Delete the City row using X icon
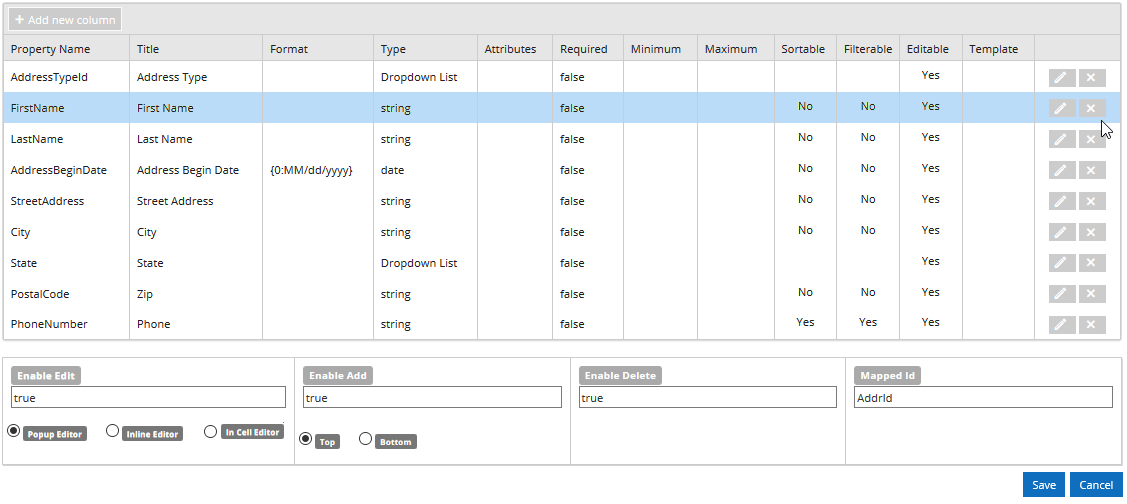Viewport: 1127px width, 504px height. (1091, 232)
